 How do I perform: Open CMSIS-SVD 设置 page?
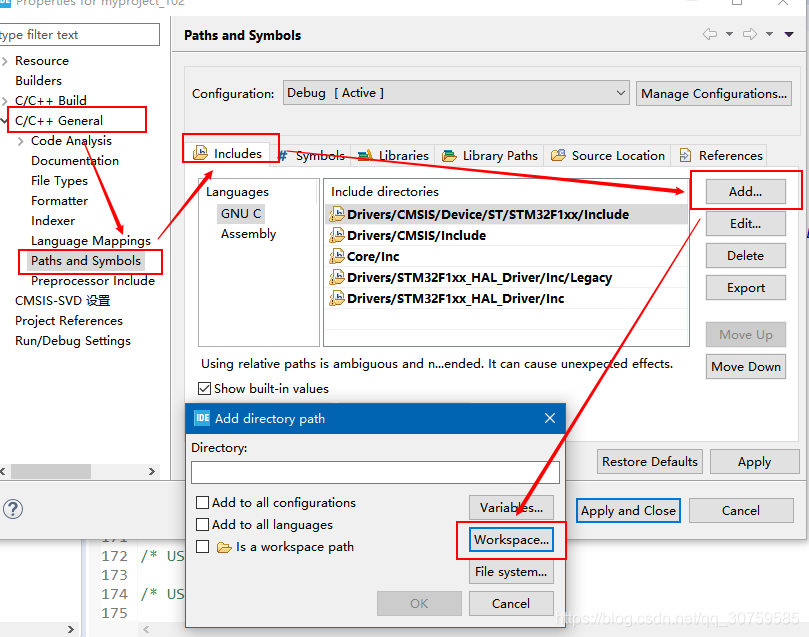62,301
